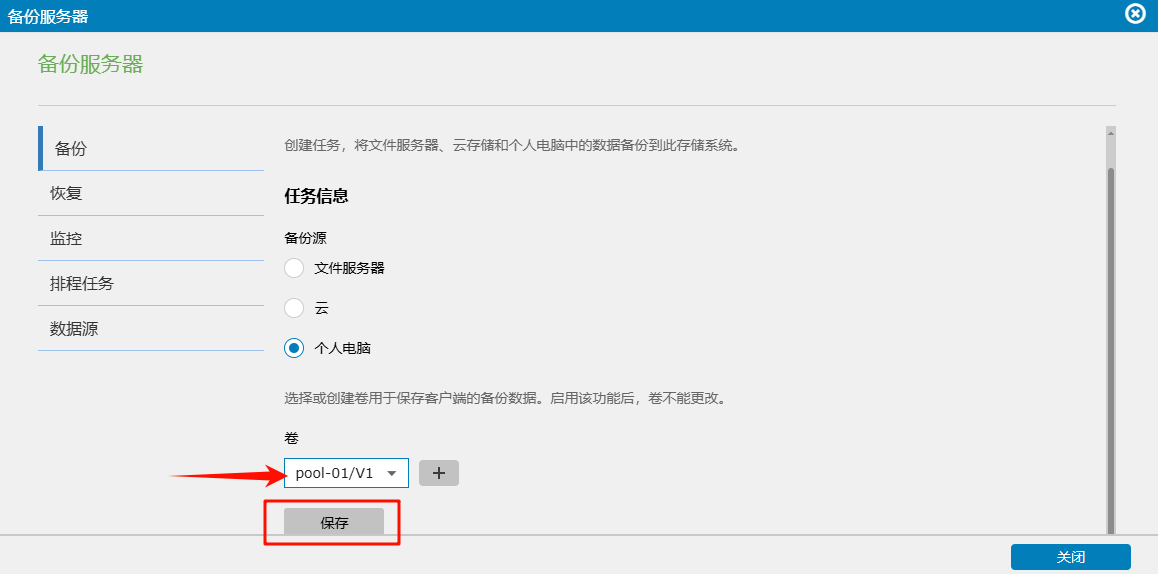1158x574 pixels.
Task: Click the 备份源 field label
Action: (x=306, y=238)
